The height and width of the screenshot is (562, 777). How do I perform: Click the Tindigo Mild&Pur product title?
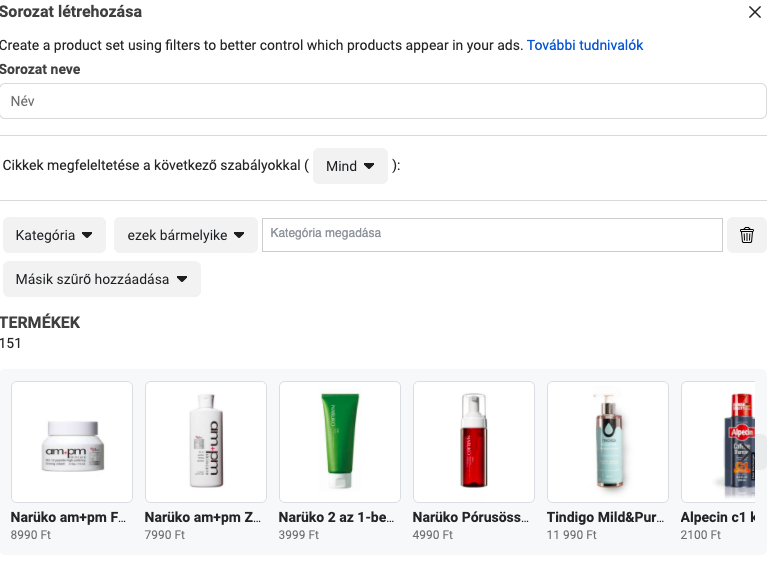pyautogui.click(x=605, y=517)
